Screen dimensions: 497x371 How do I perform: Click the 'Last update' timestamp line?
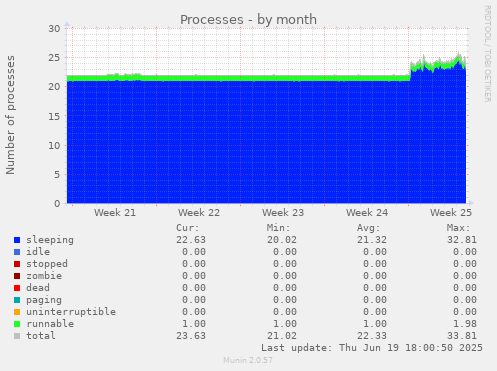tap(372, 348)
